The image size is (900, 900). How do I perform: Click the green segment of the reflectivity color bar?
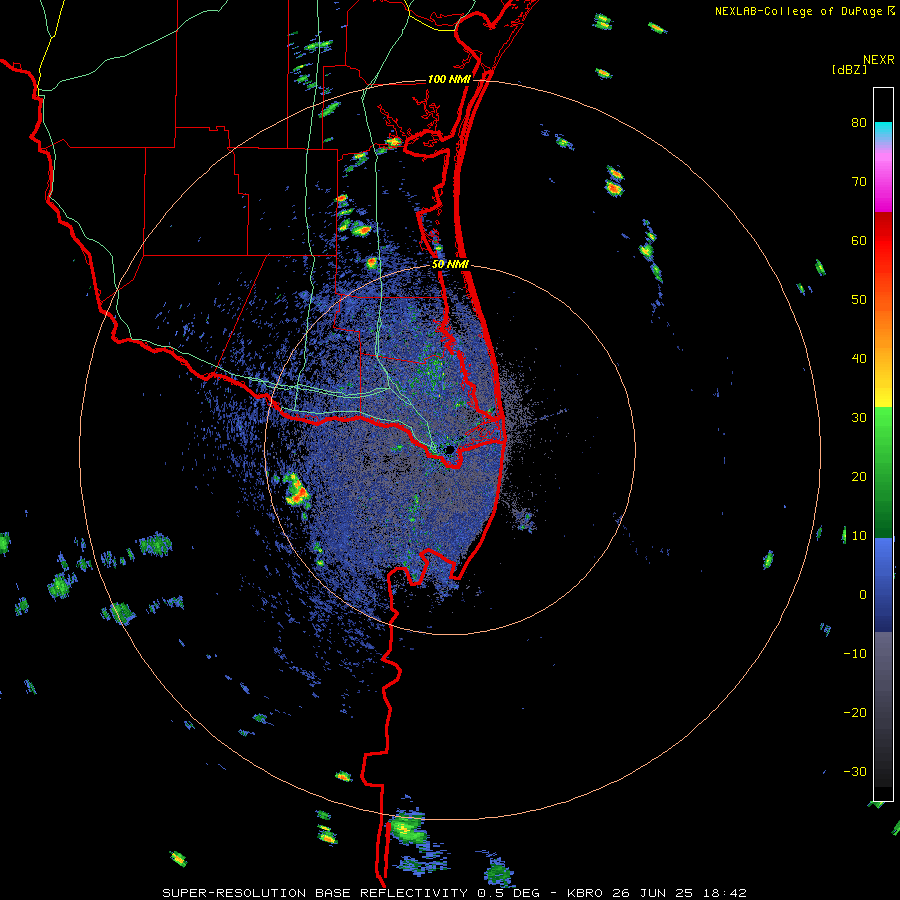tap(883, 472)
